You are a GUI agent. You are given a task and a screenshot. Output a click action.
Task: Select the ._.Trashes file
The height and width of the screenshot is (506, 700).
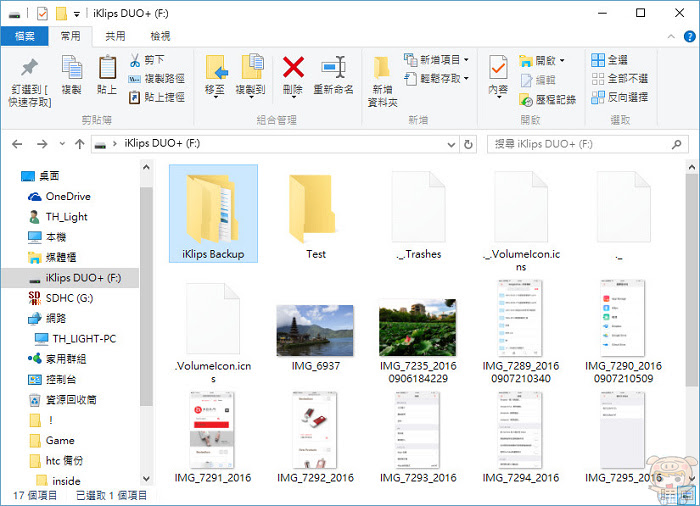coord(418,217)
